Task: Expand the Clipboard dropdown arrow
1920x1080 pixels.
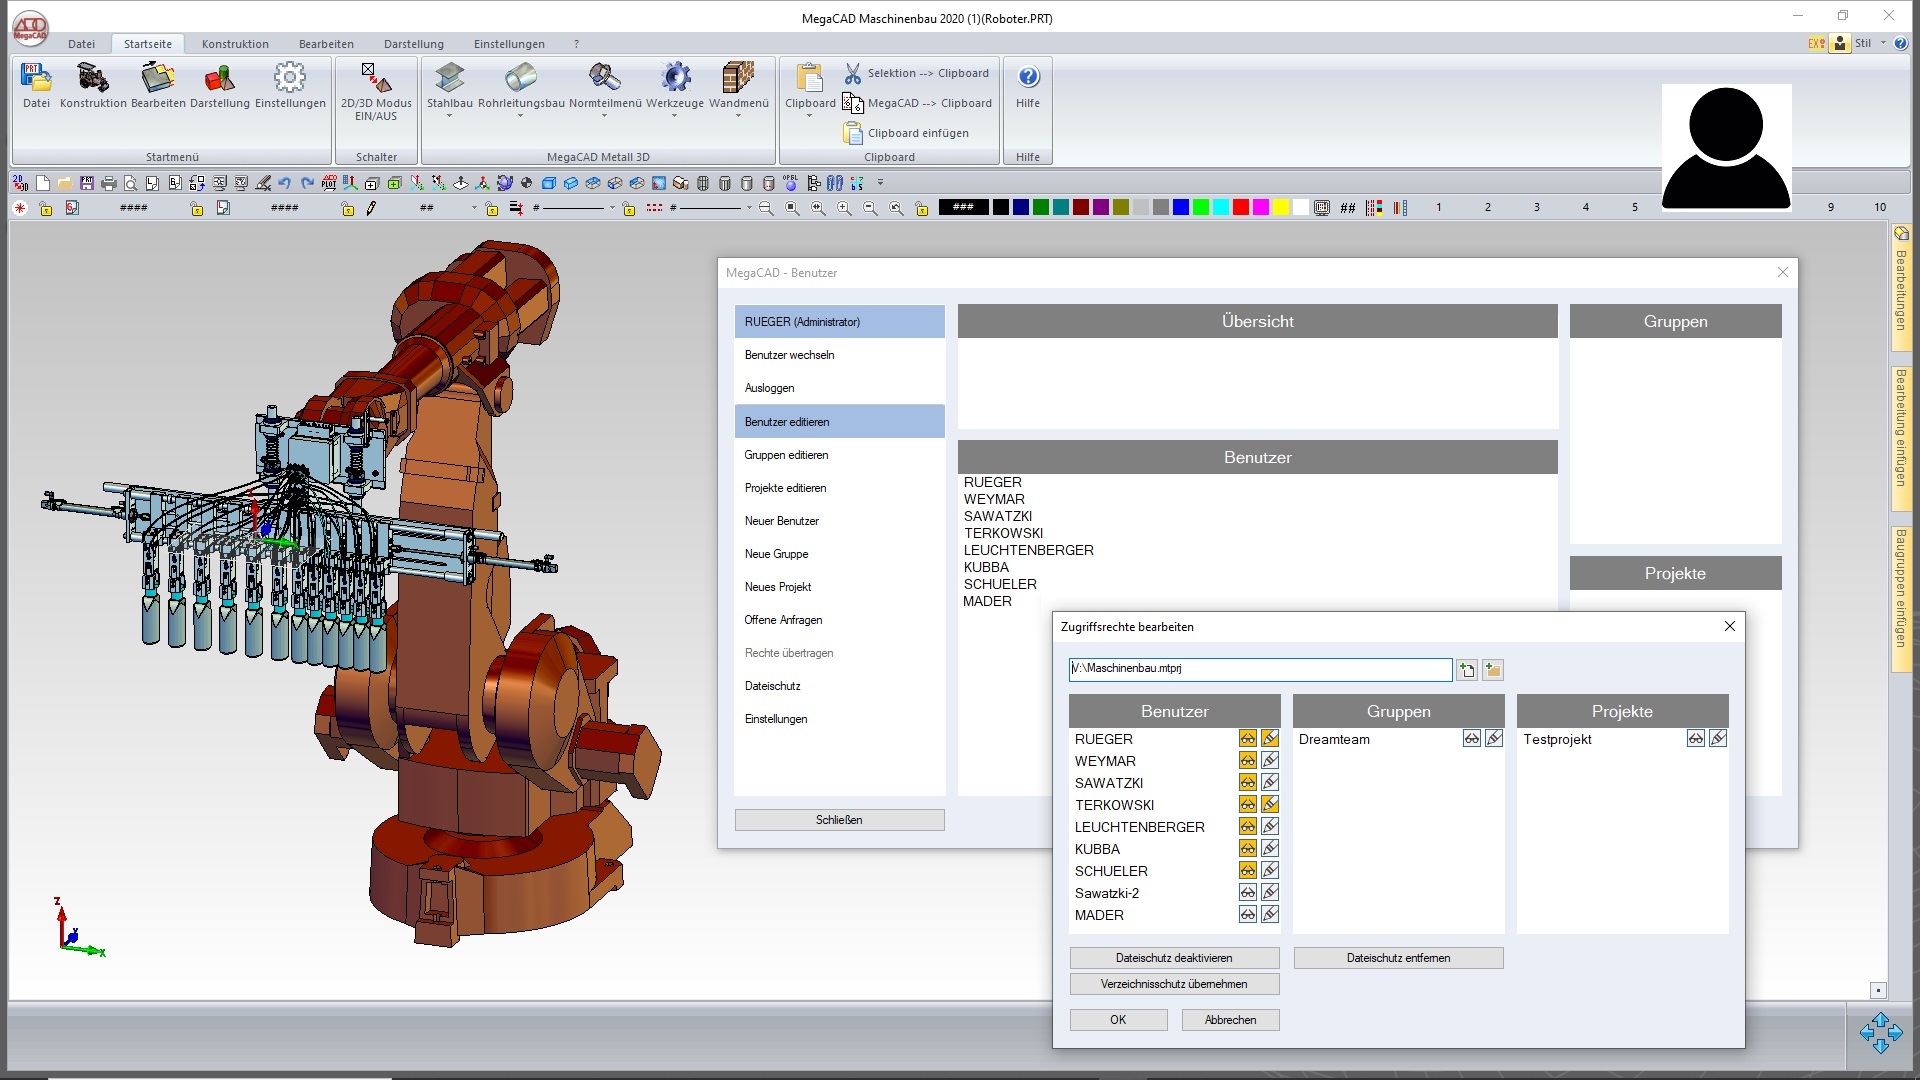Action: (810, 117)
